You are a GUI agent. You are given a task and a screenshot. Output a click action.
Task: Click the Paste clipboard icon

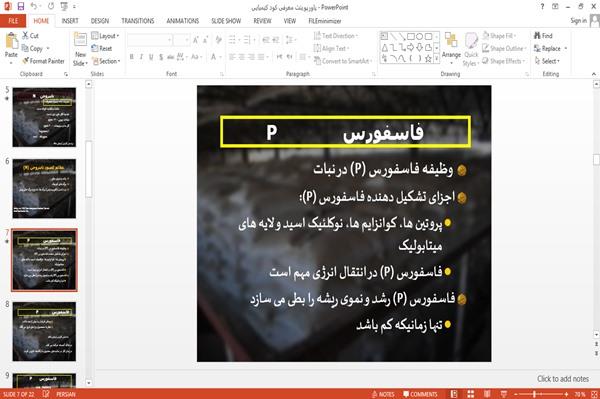click(x=11, y=41)
